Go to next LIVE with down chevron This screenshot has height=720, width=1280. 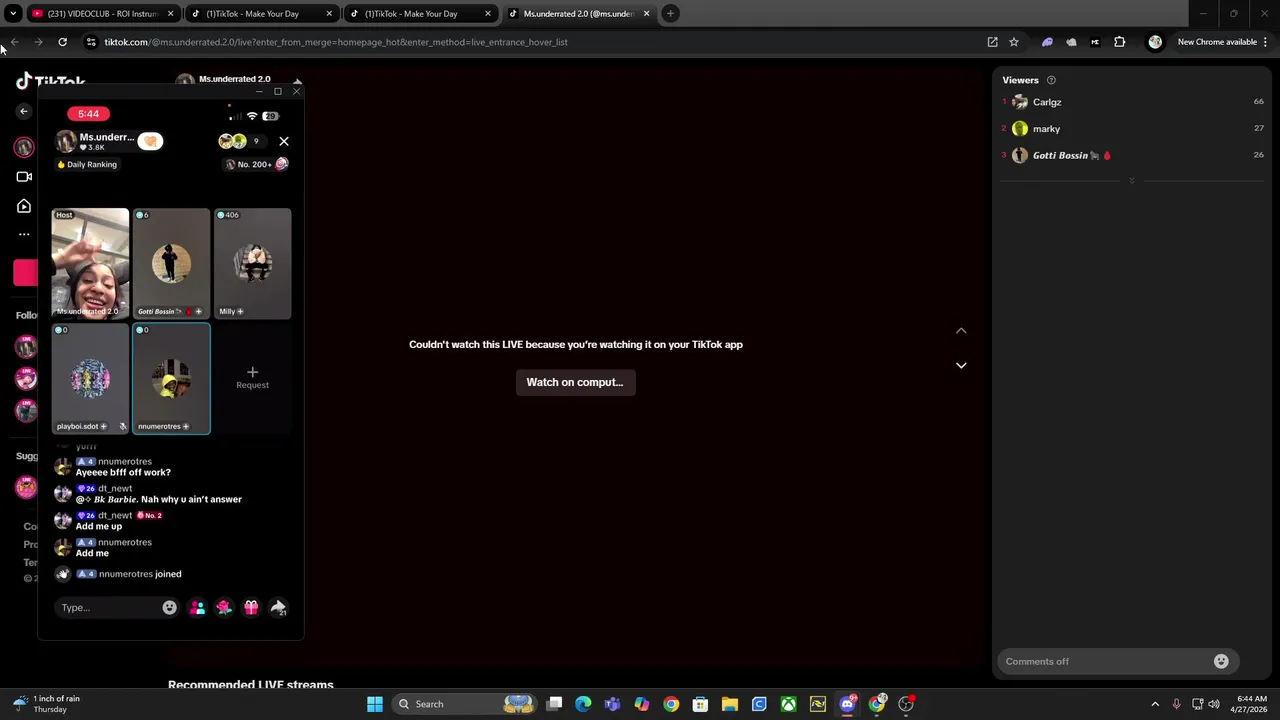point(961,365)
